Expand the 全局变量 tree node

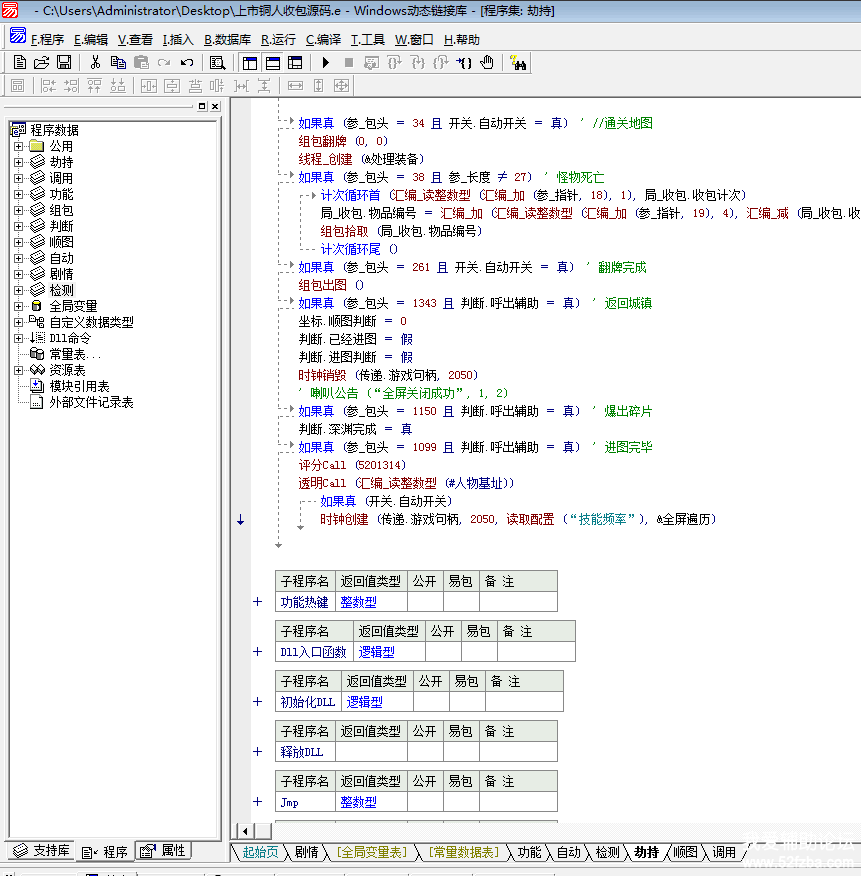pos(18,306)
